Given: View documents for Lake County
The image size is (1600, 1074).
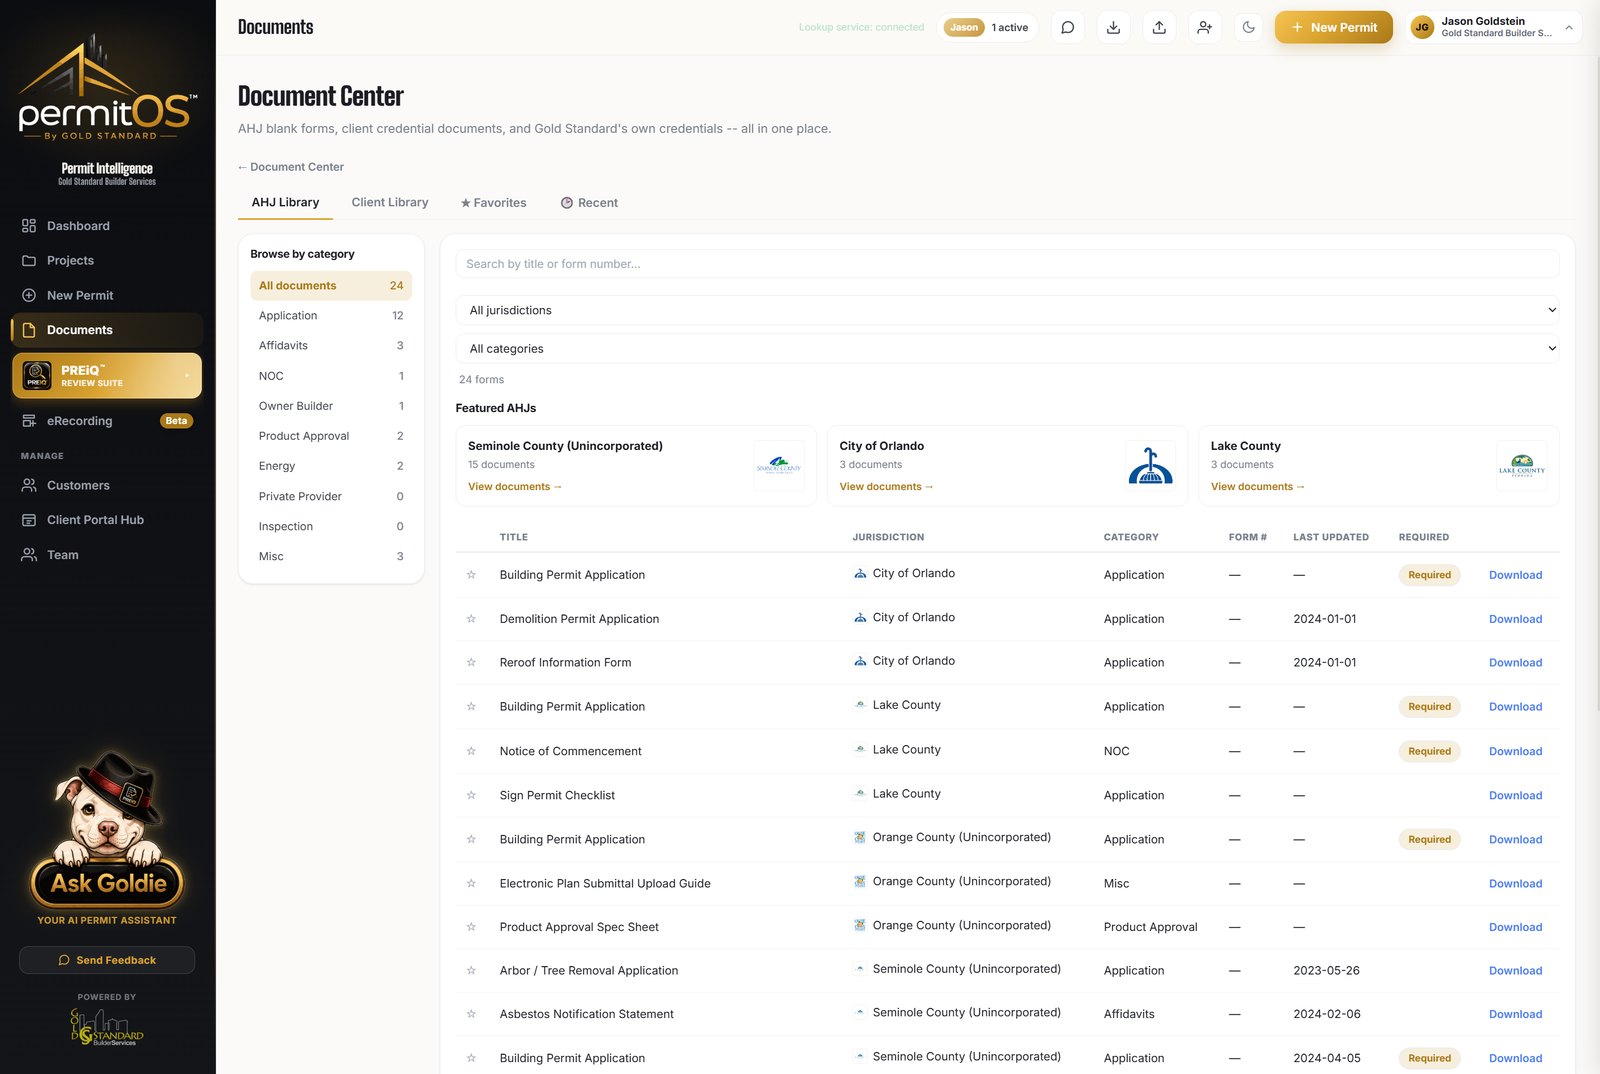Looking at the screenshot, I should [x=1257, y=487].
